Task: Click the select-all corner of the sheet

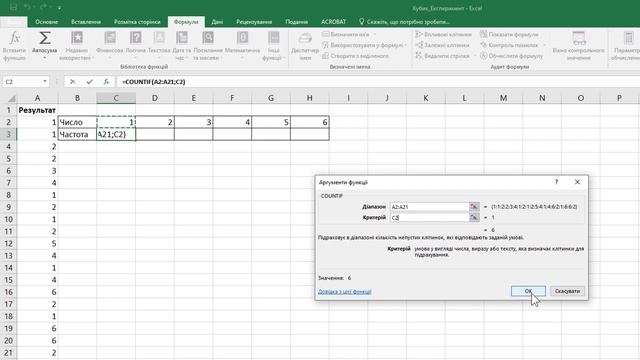Action: pos(11,98)
